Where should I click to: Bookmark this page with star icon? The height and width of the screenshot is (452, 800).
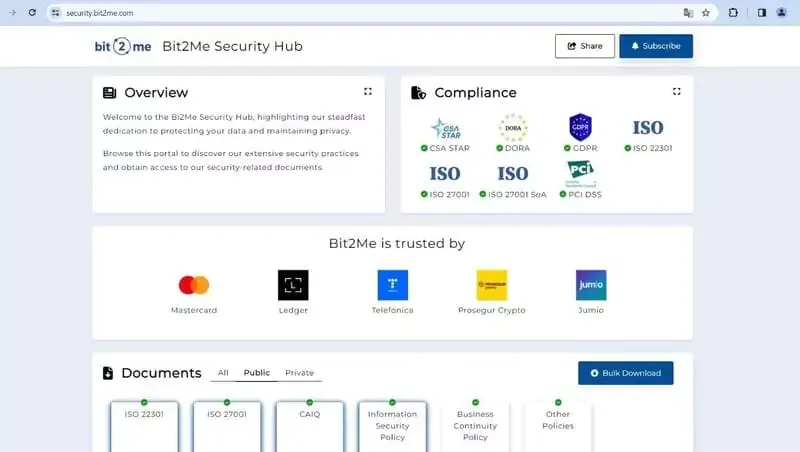click(x=706, y=13)
